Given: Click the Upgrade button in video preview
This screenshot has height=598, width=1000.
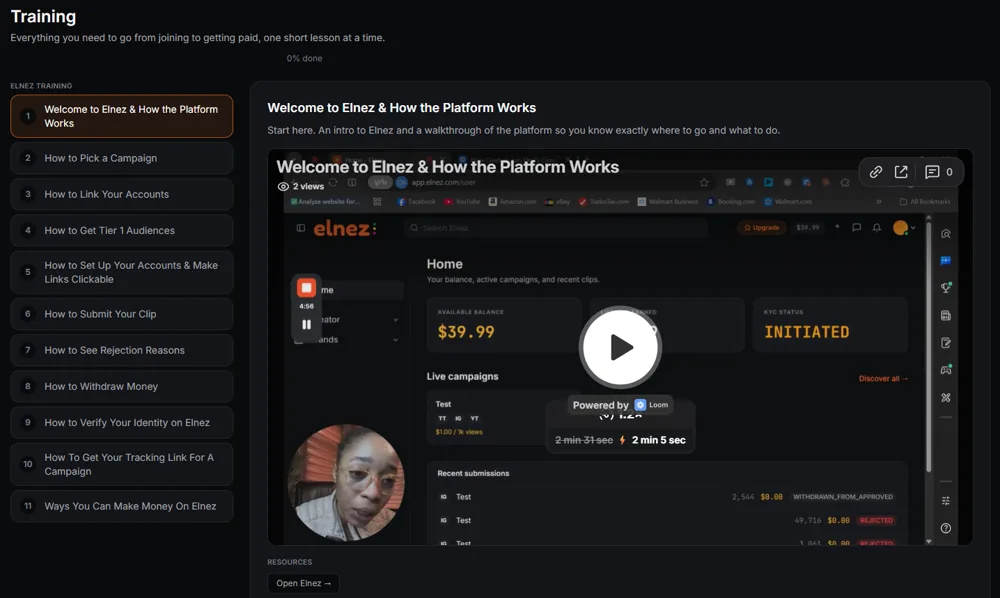Looking at the screenshot, I should coord(761,228).
